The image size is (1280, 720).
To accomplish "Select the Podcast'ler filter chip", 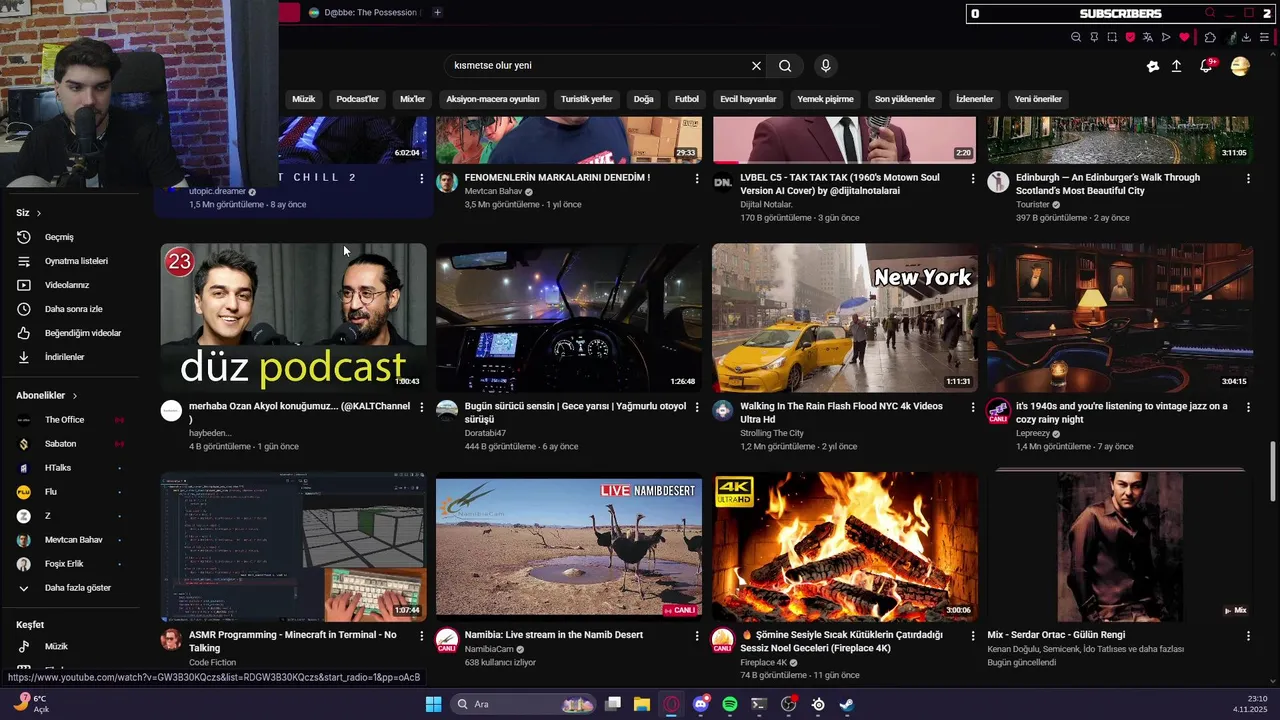I will (357, 99).
